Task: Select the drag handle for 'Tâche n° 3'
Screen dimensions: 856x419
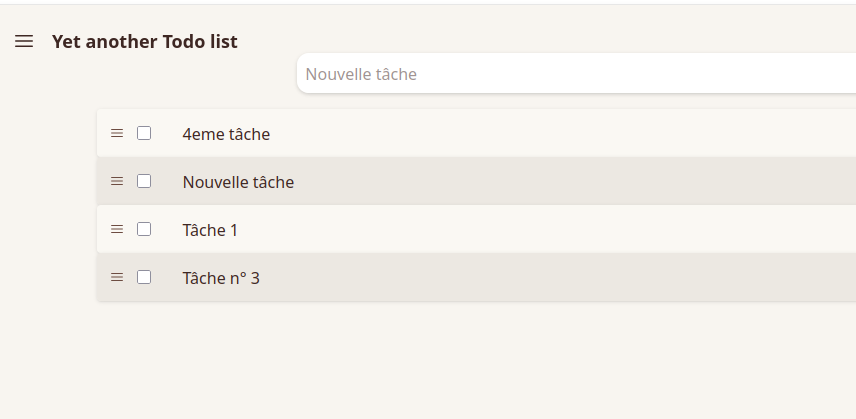Action: (x=117, y=277)
